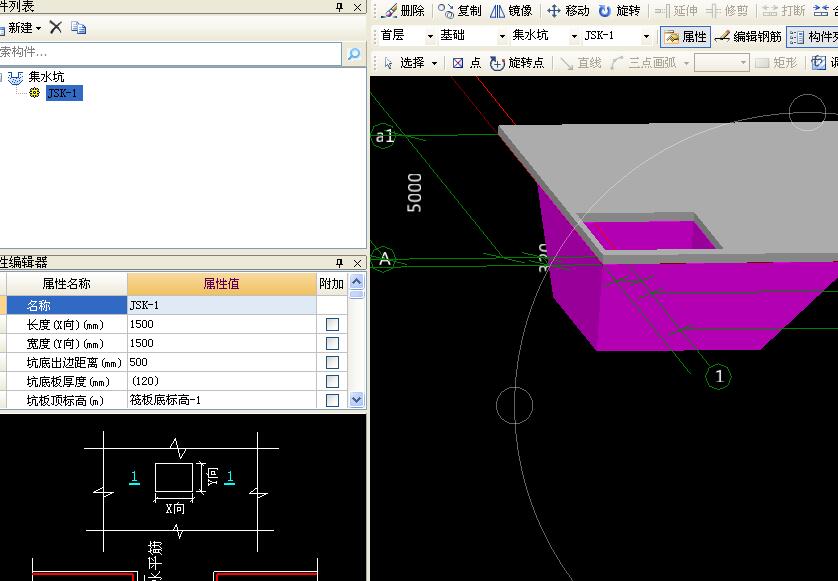
Task: Edit the name value JSK-1 cell
Action: [222, 305]
